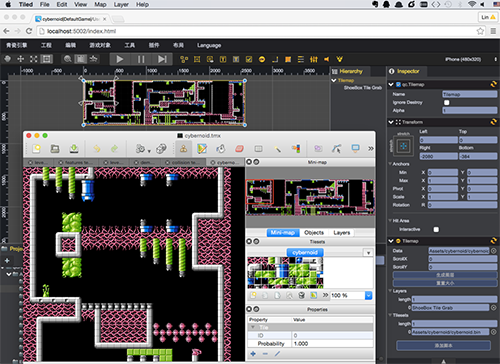Select the Terrain Brush tool in Tiled
The width and height of the screenshot is (500, 364).
click(202, 148)
